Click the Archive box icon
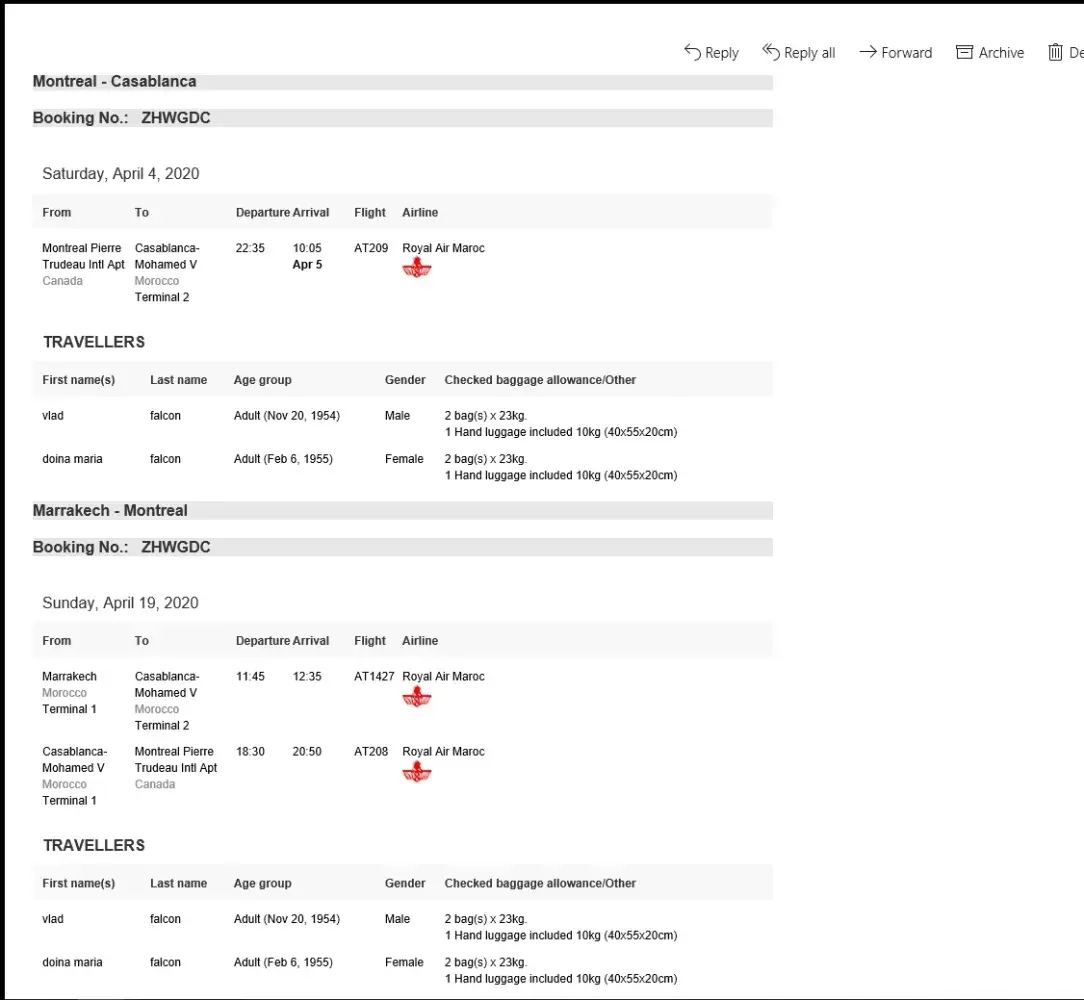 964,52
